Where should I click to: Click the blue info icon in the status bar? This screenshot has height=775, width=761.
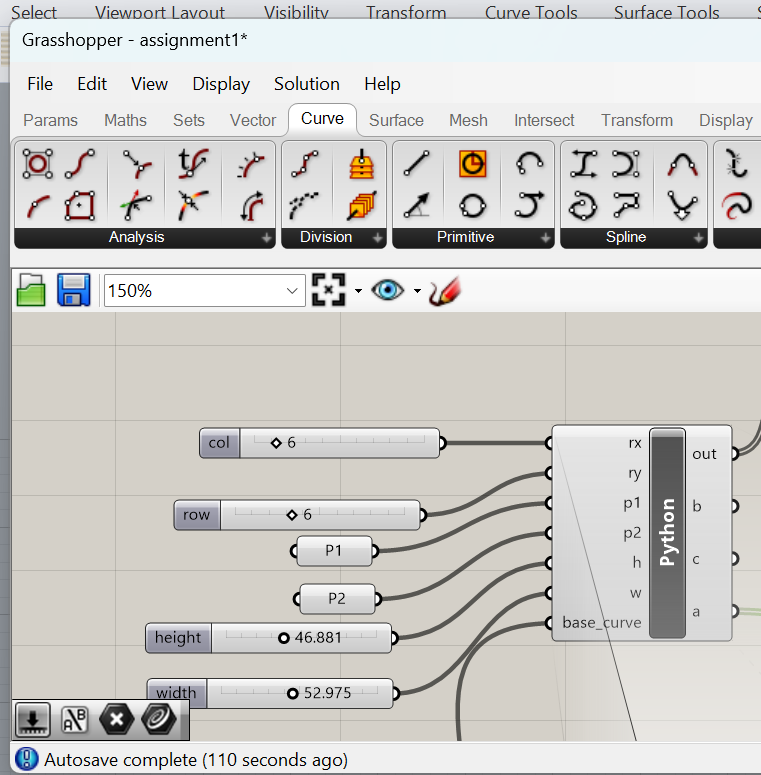click(x=27, y=759)
